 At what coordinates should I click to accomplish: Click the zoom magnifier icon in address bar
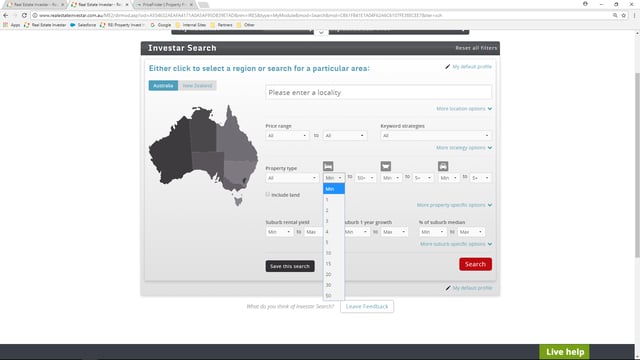(615, 16)
